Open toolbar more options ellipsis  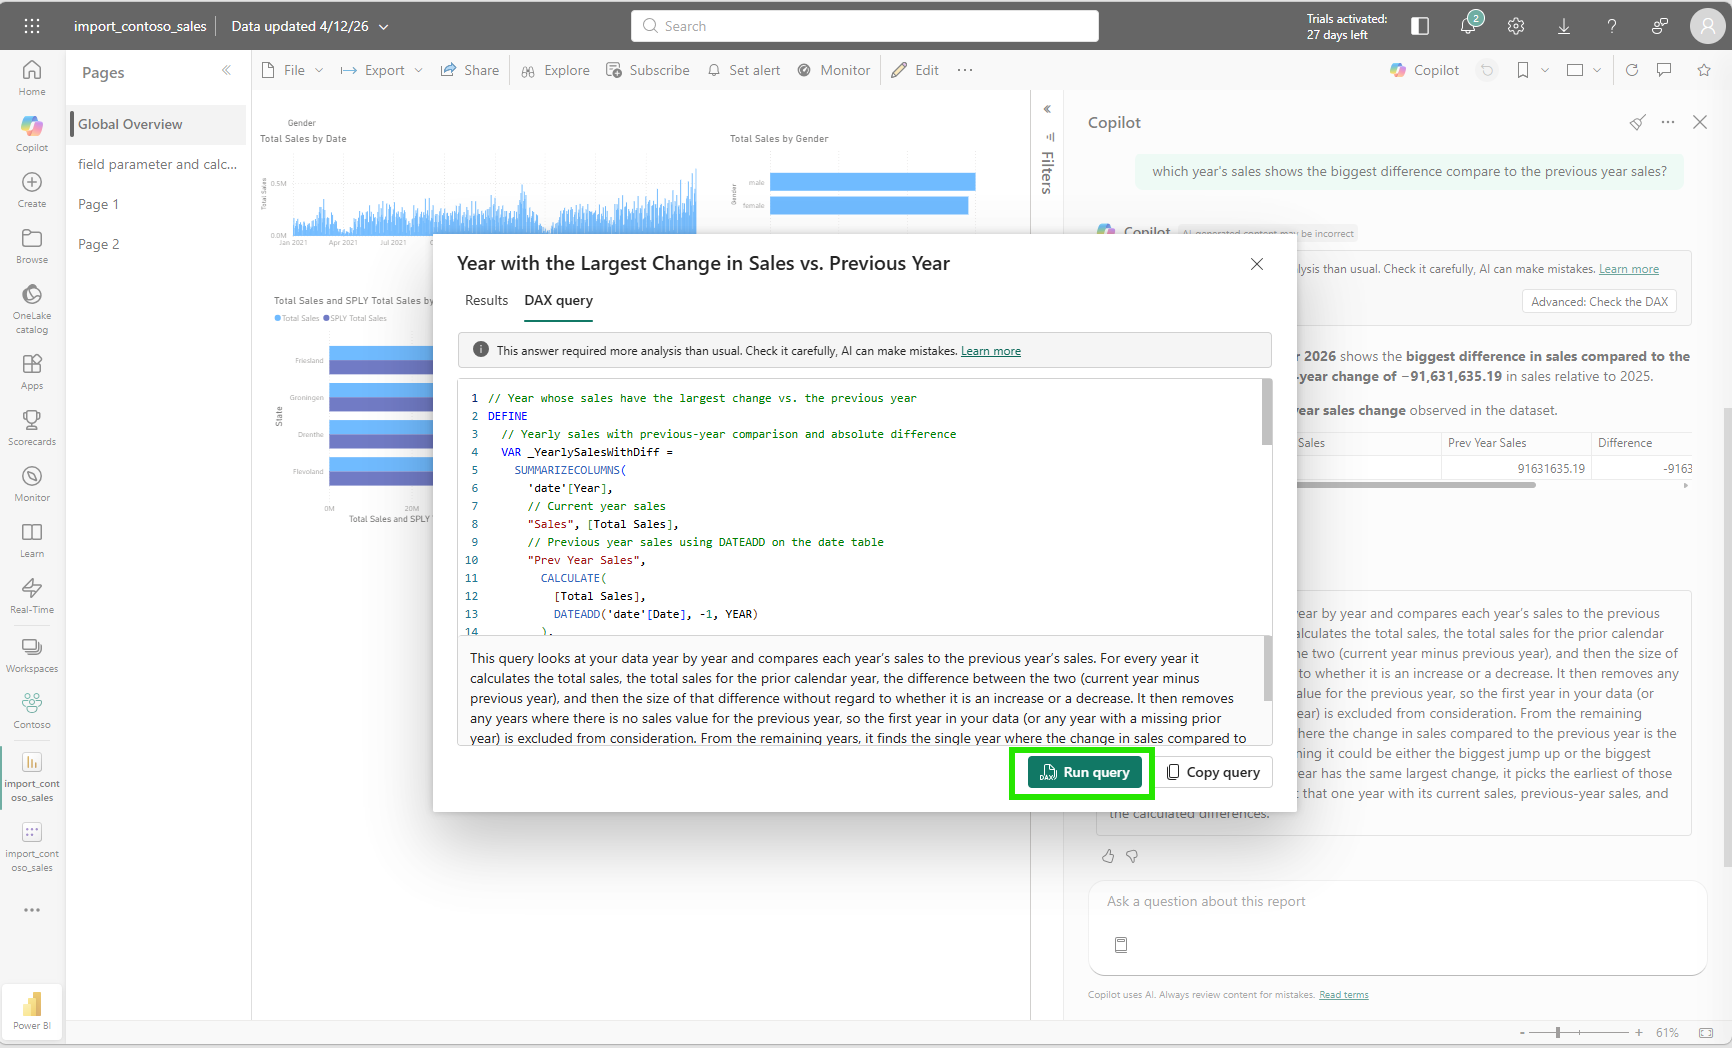[x=965, y=70]
